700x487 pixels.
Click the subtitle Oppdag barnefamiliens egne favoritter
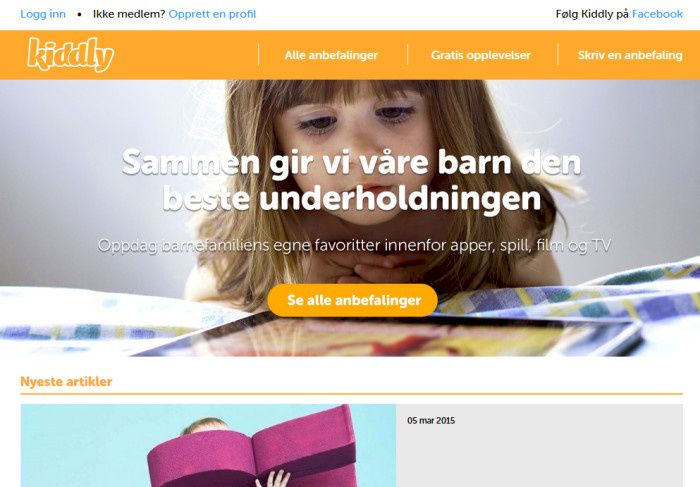pyautogui.click(x=354, y=245)
